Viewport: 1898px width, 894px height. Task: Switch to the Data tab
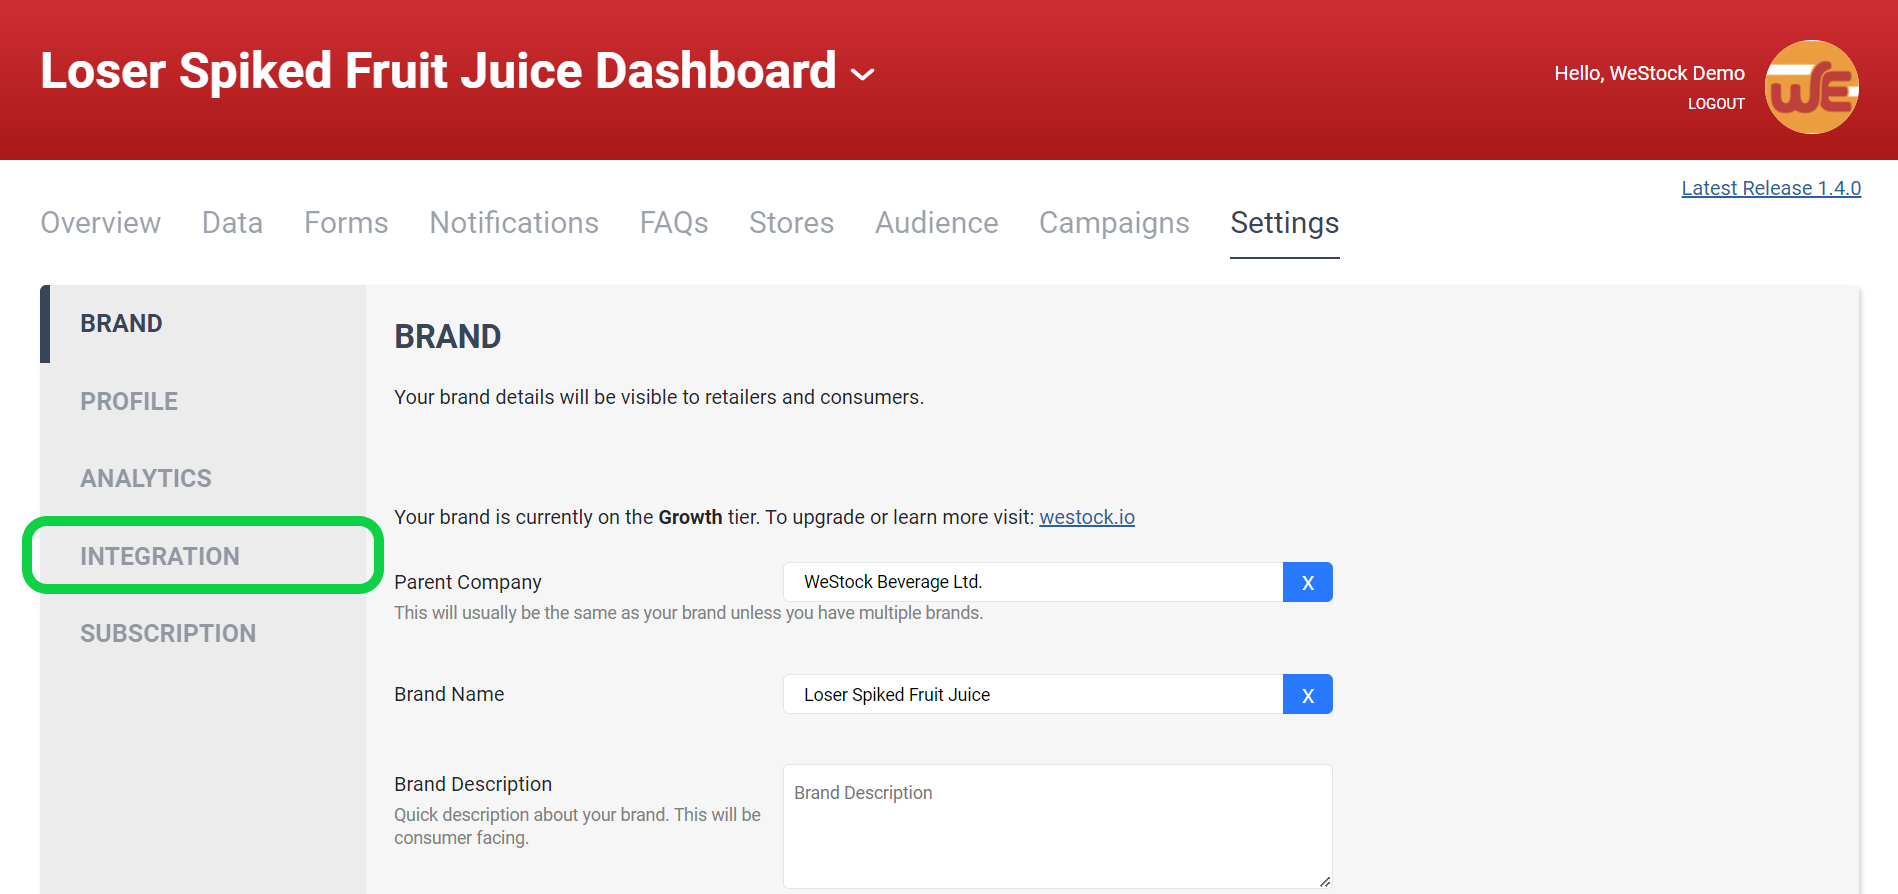232,222
